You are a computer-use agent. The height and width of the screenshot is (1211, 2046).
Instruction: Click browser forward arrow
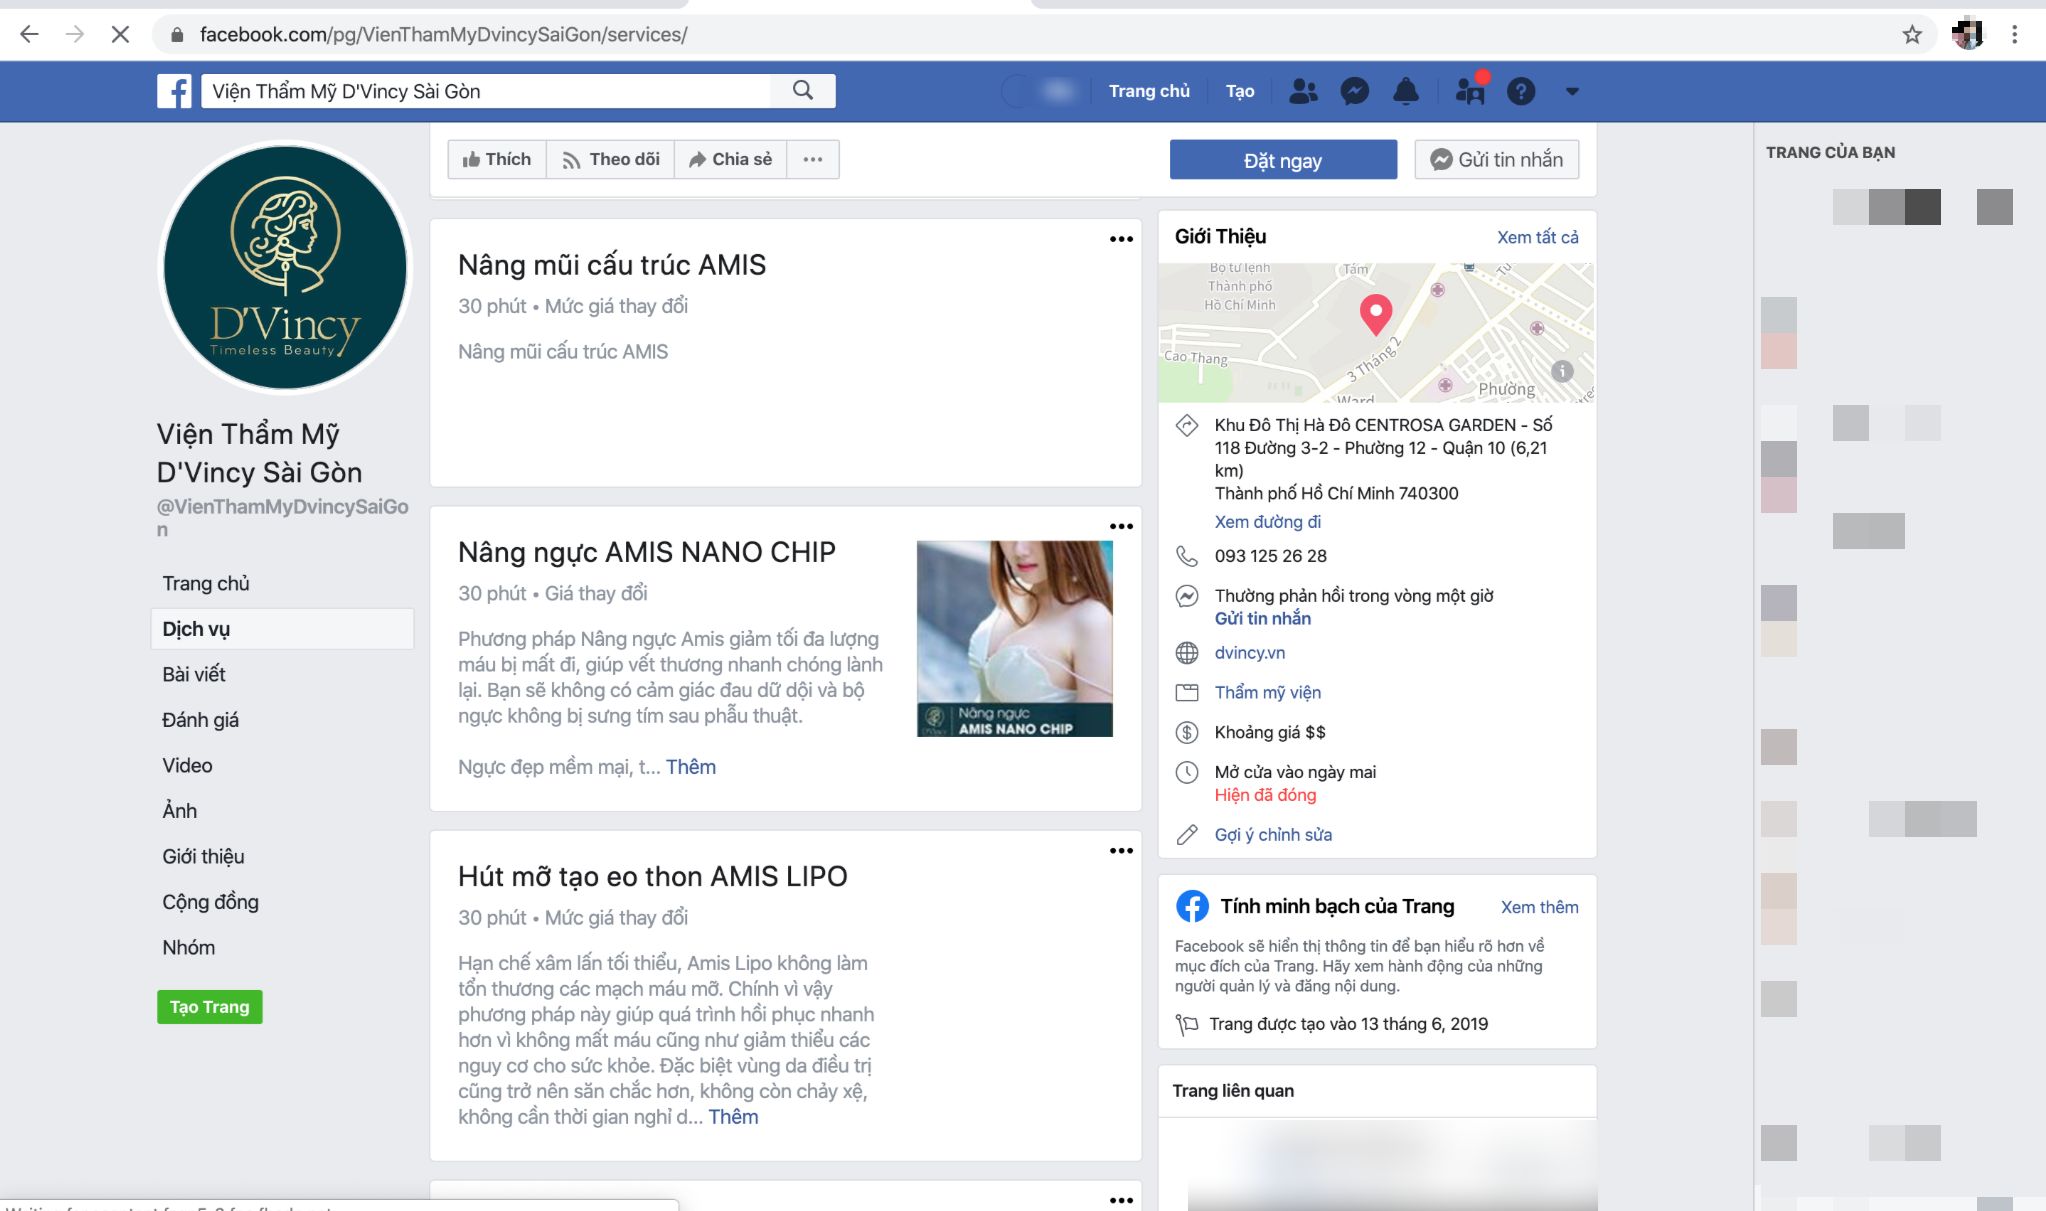[75, 34]
